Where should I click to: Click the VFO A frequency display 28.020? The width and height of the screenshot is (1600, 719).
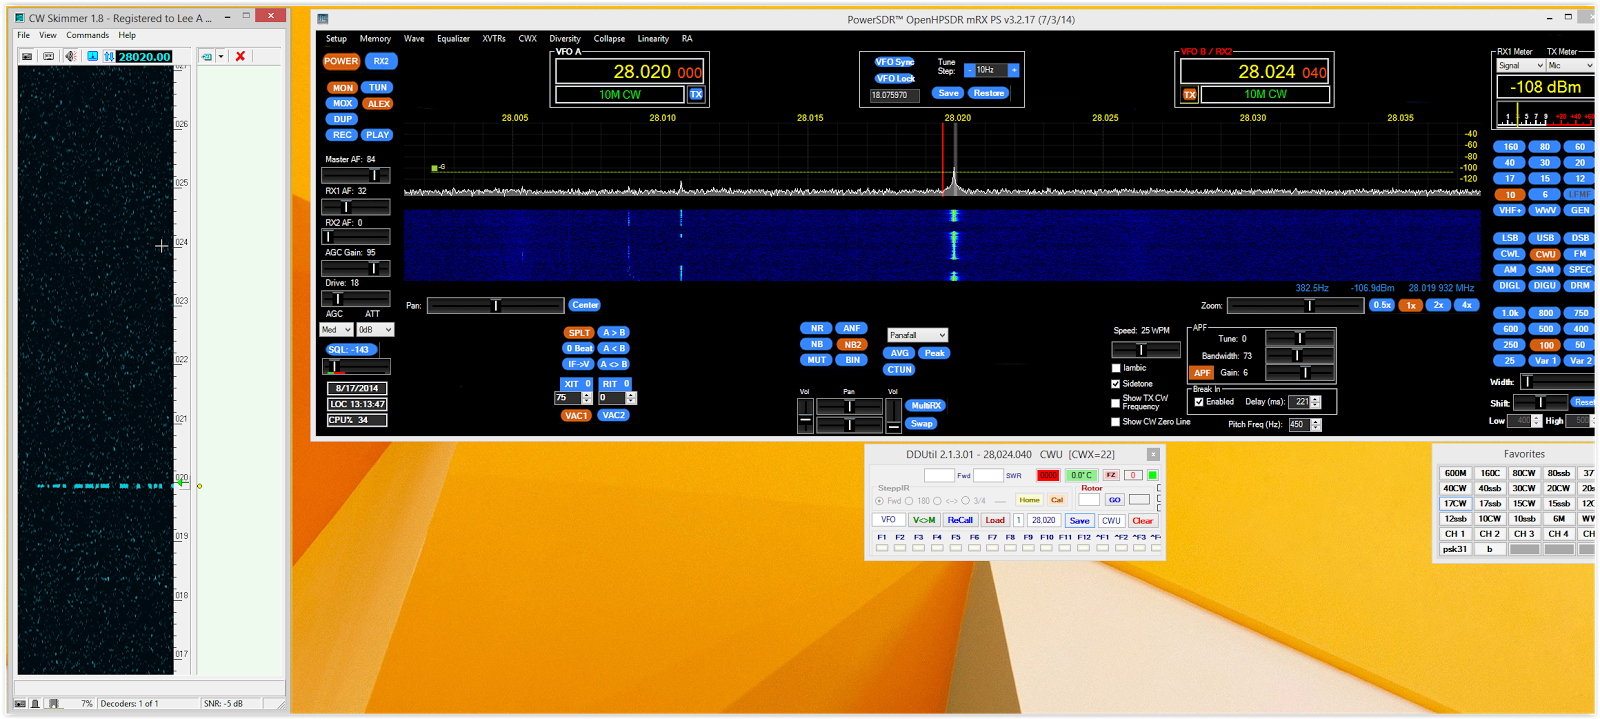click(x=630, y=72)
